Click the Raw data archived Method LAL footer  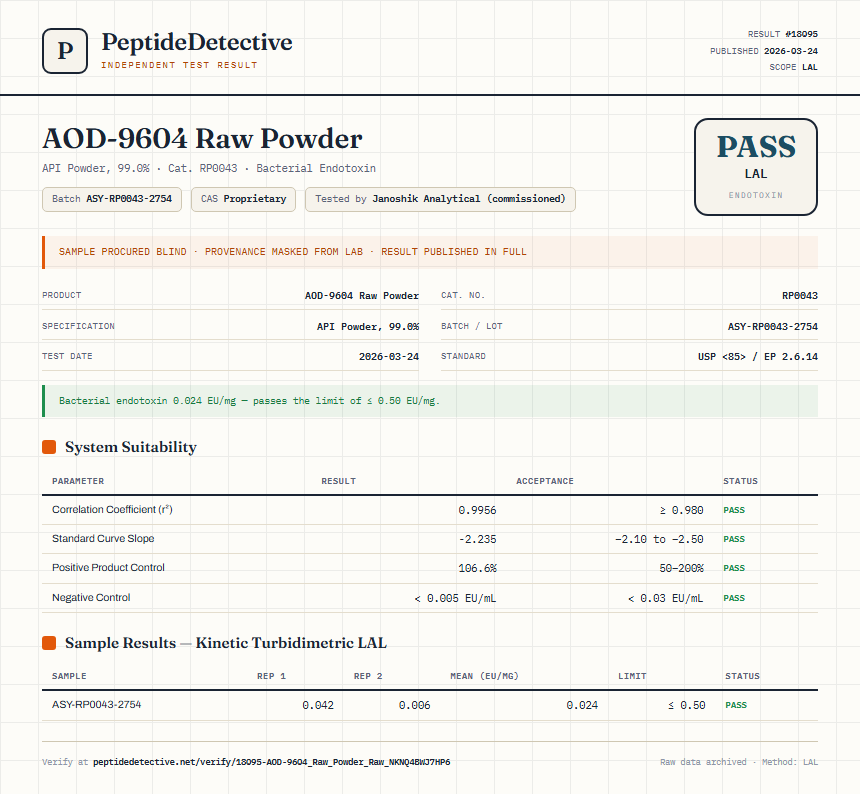click(739, 762)
